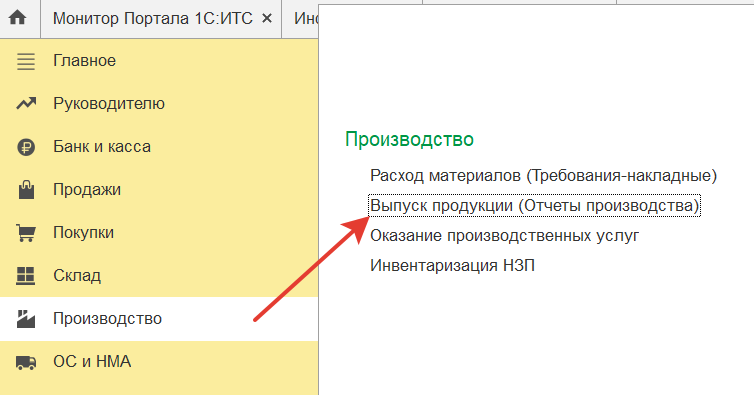The width and height of the screenshot is (754, 395).
Task: Open Инвентаризация НЗП
Action: (x=452, y=266)
